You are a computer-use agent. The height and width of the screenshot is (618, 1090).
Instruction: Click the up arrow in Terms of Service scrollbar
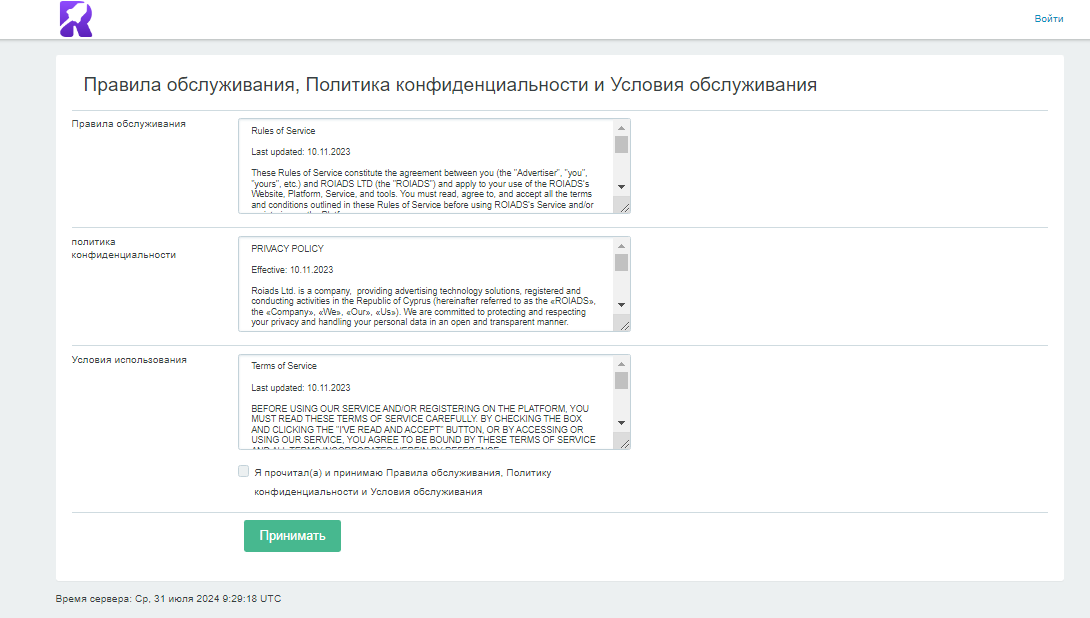(x=621, y=364)
